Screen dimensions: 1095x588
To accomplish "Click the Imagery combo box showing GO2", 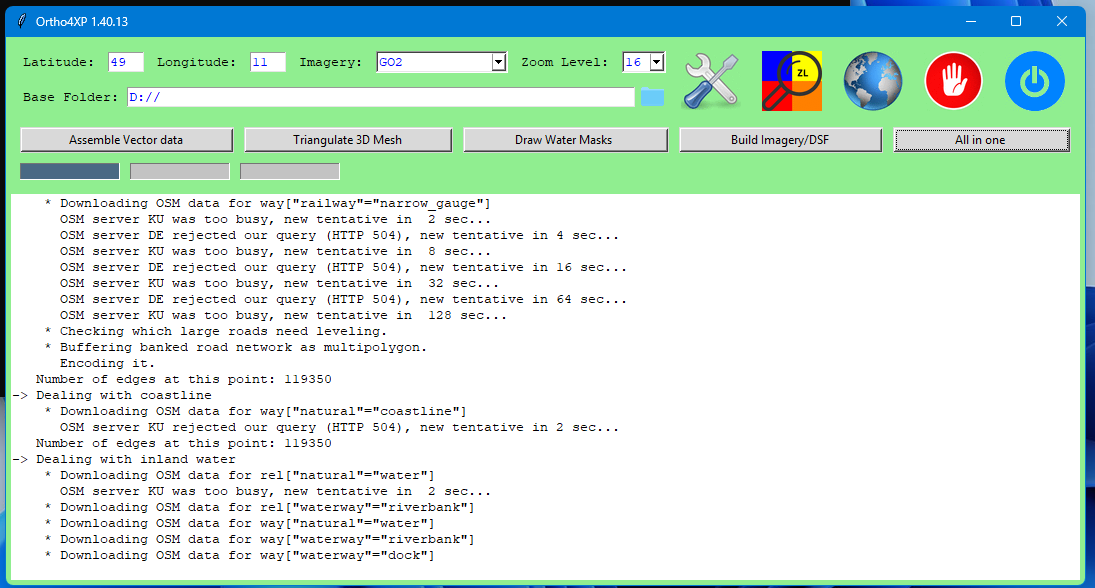I will (x=441, y=62).
